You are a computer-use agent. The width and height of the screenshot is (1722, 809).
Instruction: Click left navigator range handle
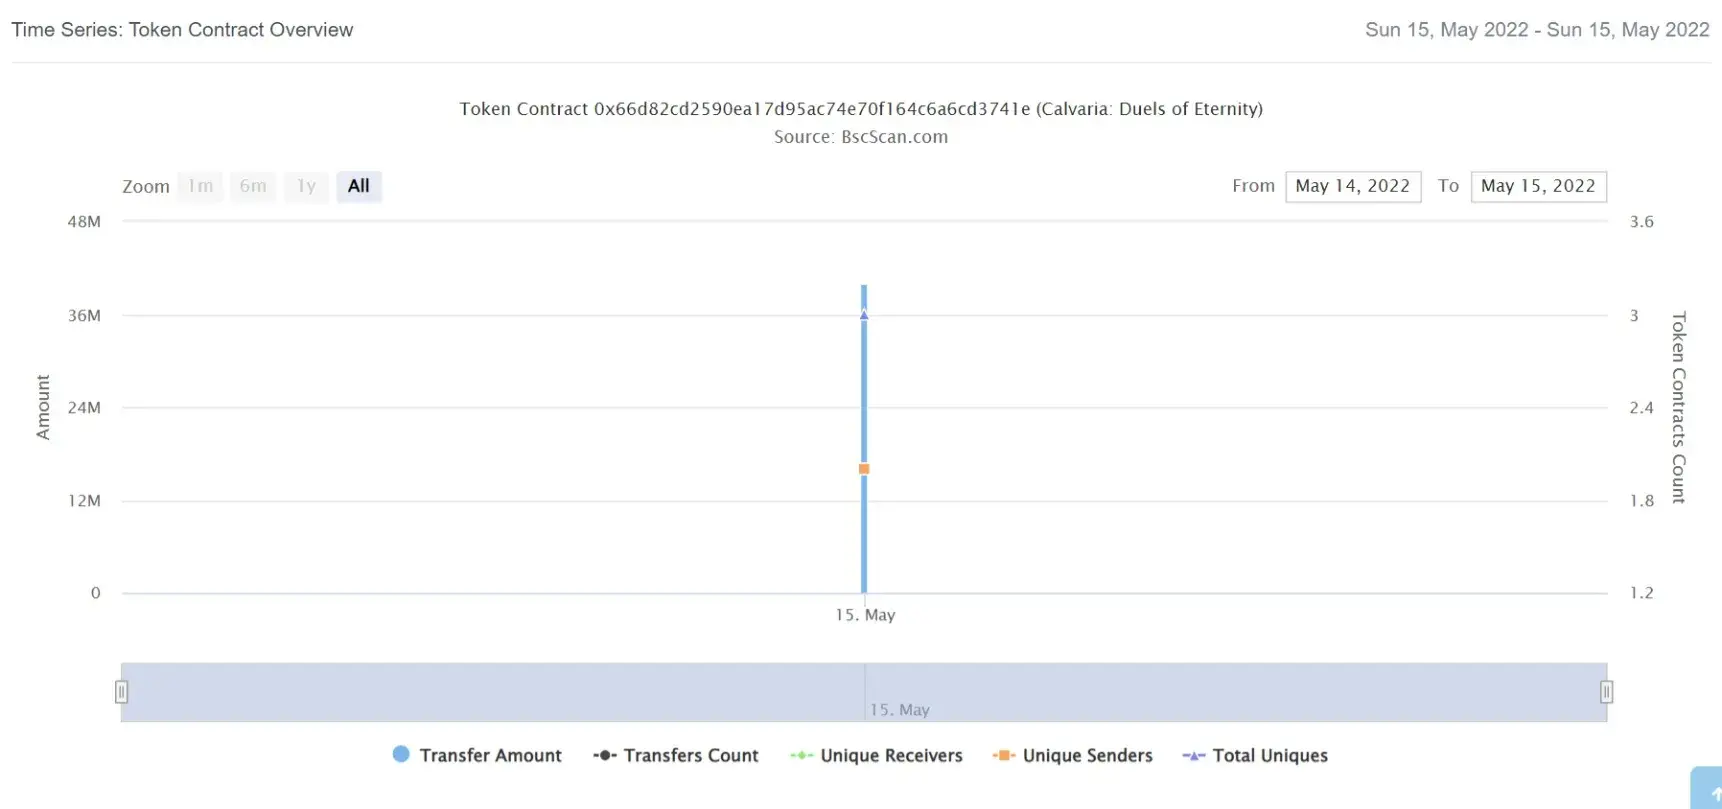(x=121, y=692)
